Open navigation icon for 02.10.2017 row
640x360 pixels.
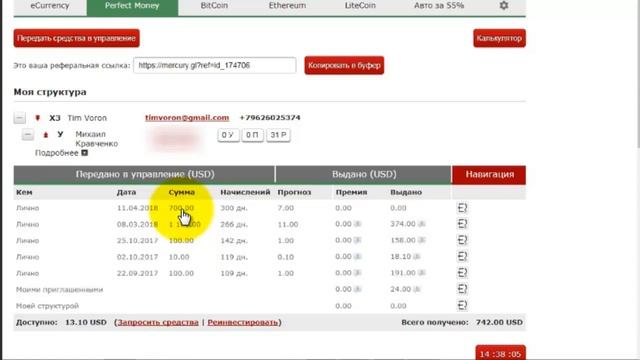(x=462, y=256)
